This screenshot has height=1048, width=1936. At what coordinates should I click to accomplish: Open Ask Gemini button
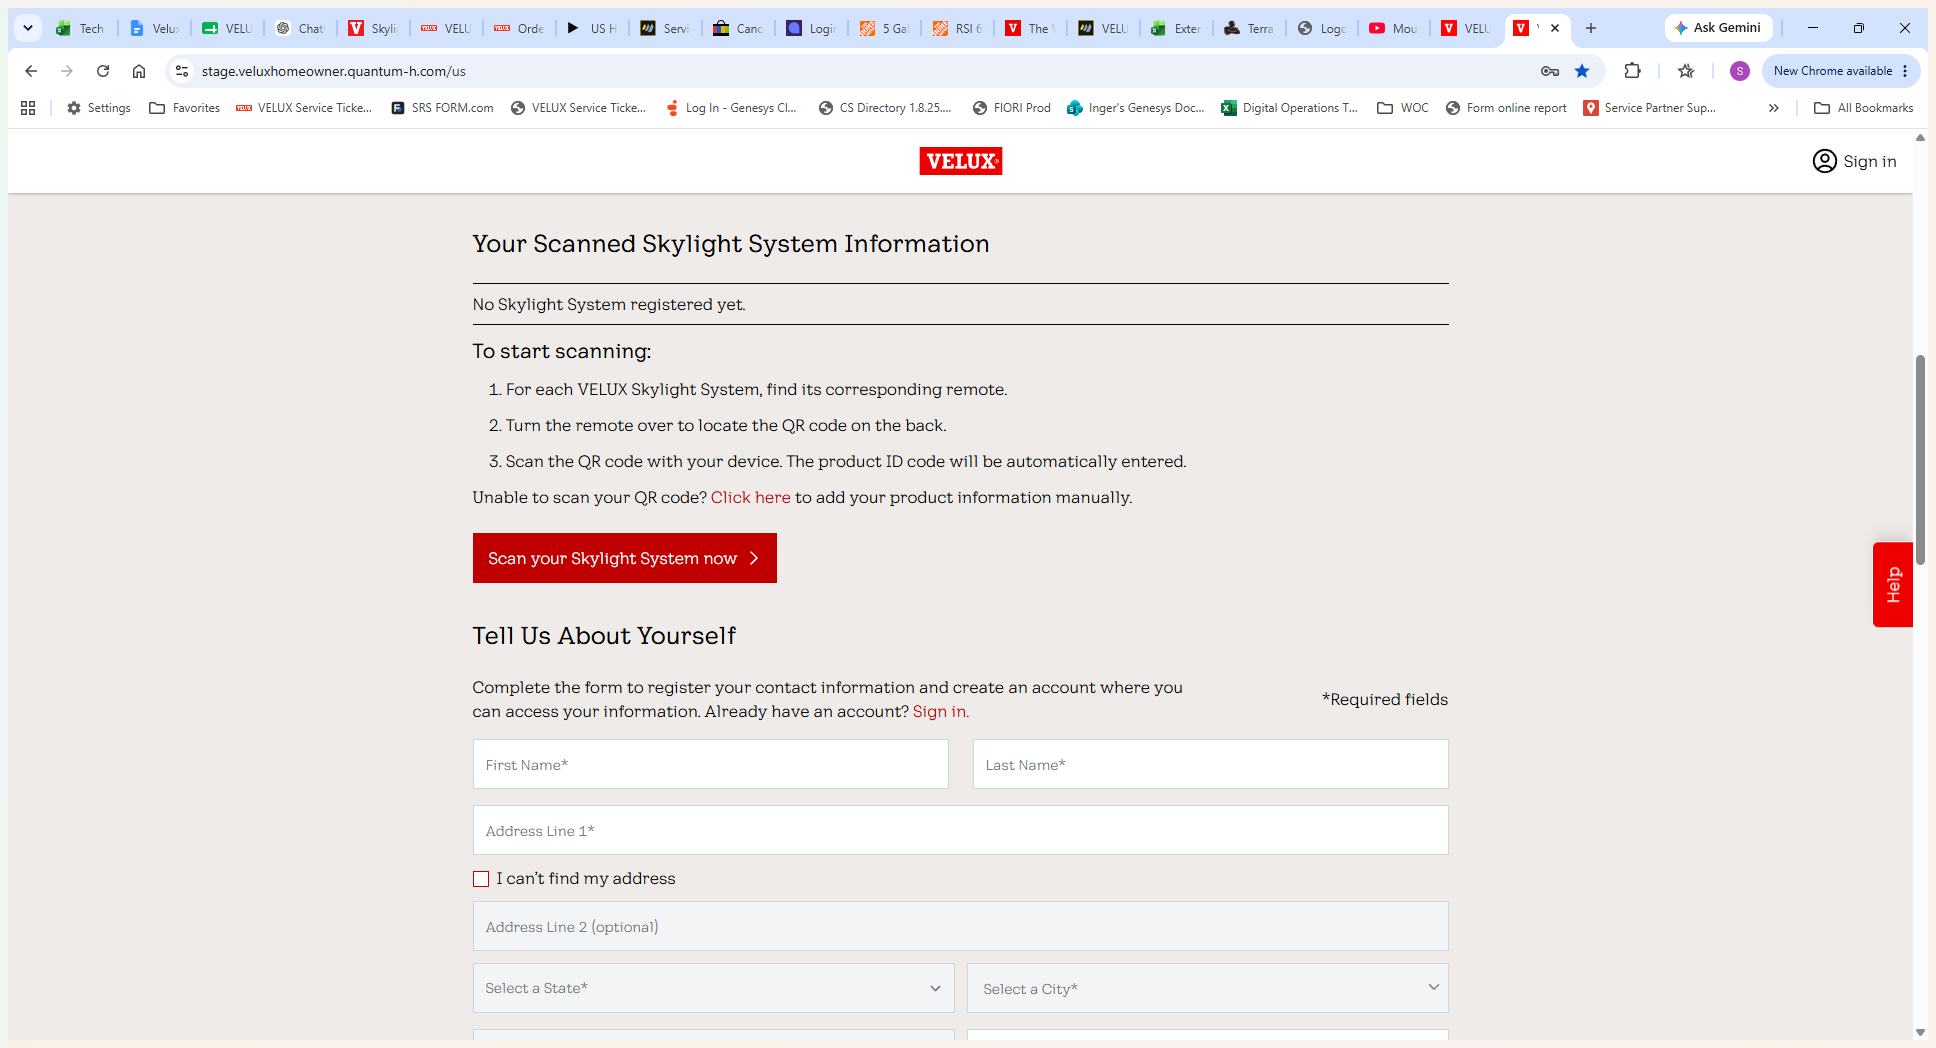pos(1719,28)
